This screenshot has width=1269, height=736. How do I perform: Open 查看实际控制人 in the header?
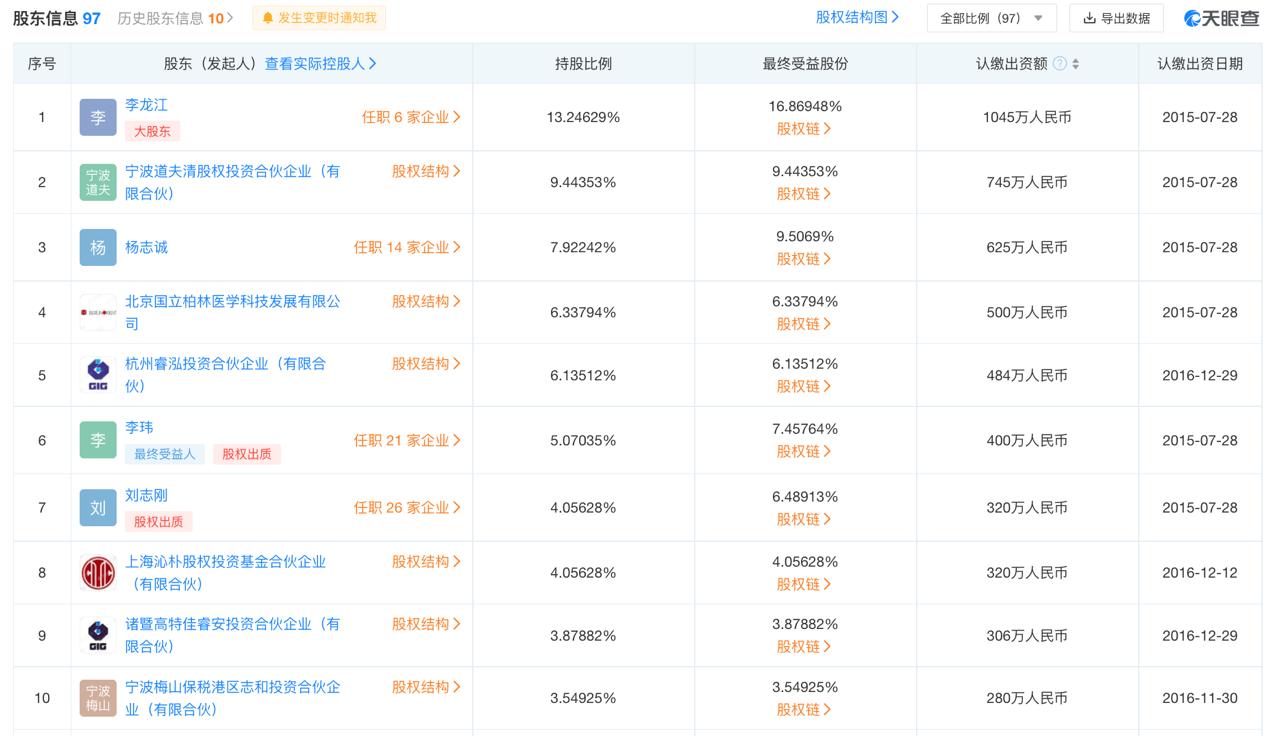(x=316, y=62)
